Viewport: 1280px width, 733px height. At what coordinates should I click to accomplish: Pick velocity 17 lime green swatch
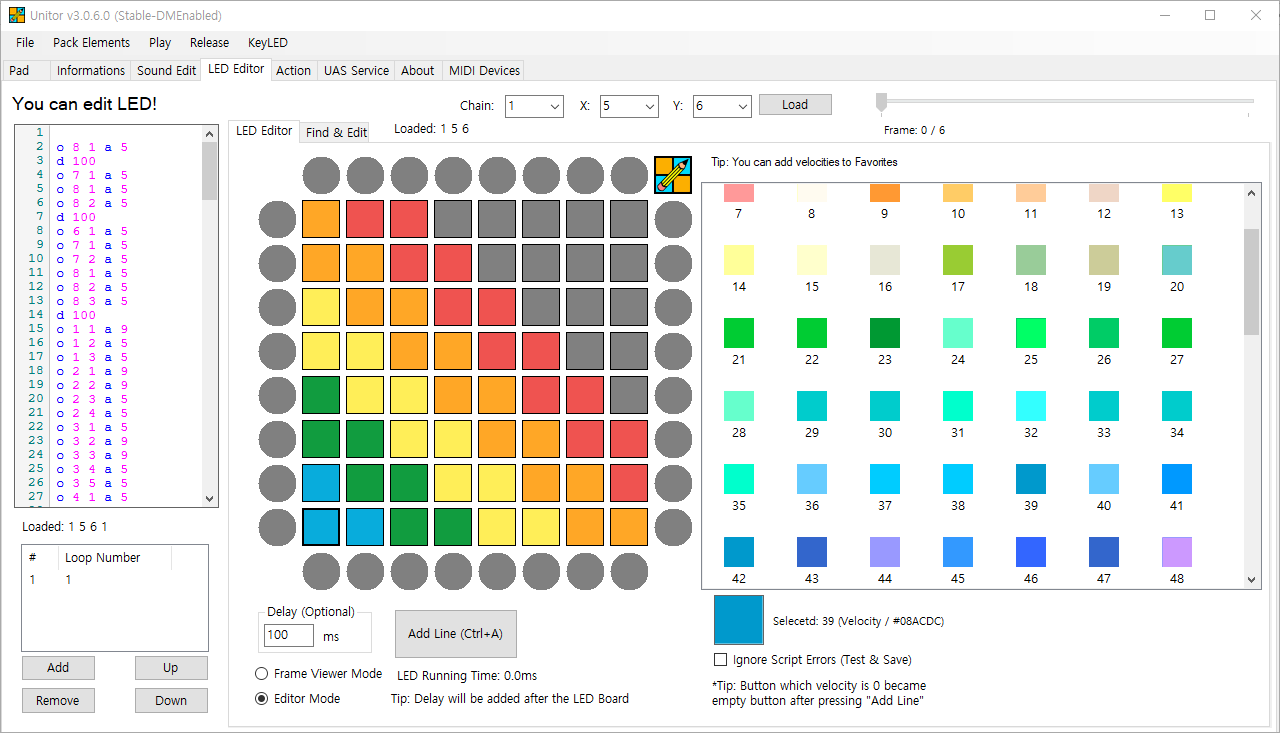coord(958,260)
